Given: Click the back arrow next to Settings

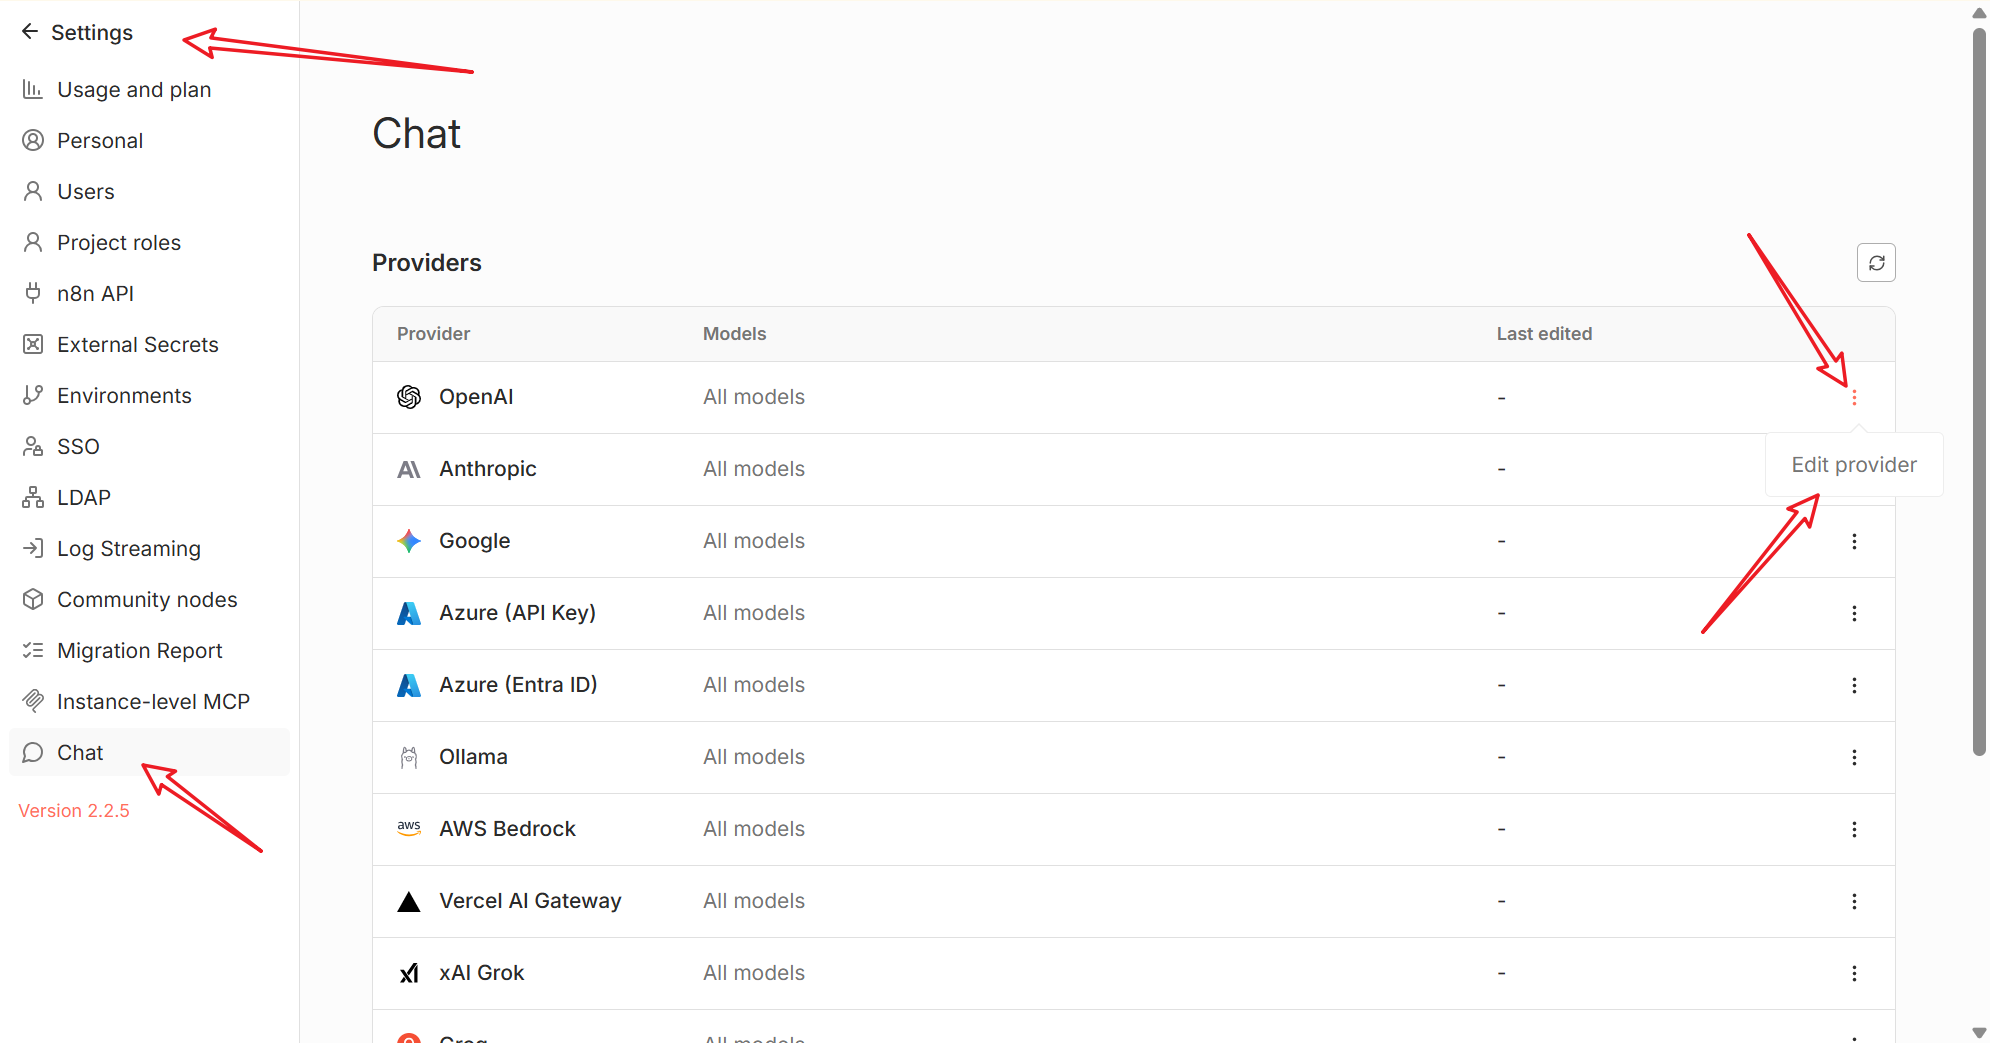Looking at the screenshot, I should [x=30, y=32].
